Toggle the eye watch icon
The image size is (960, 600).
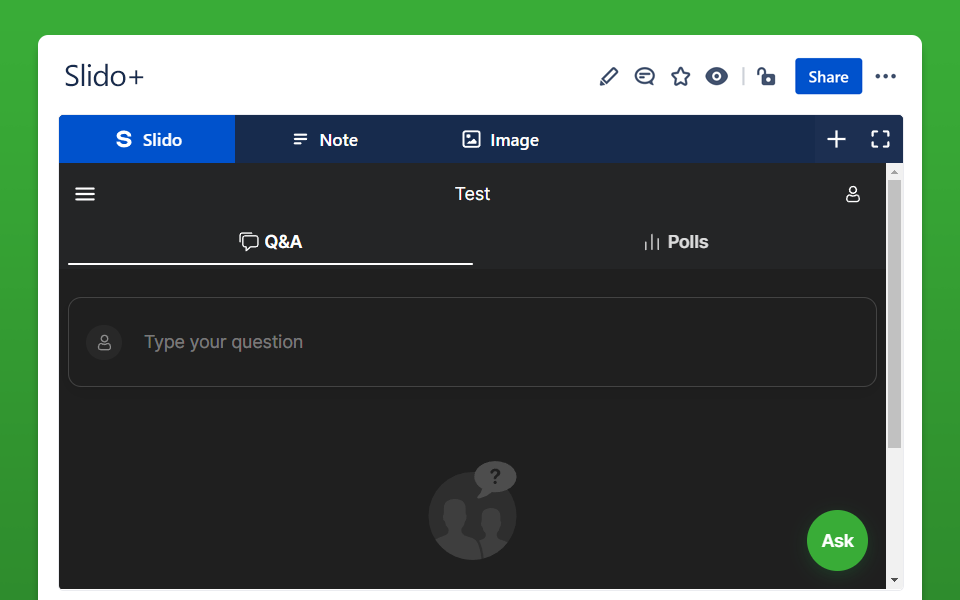coord(716,77)
